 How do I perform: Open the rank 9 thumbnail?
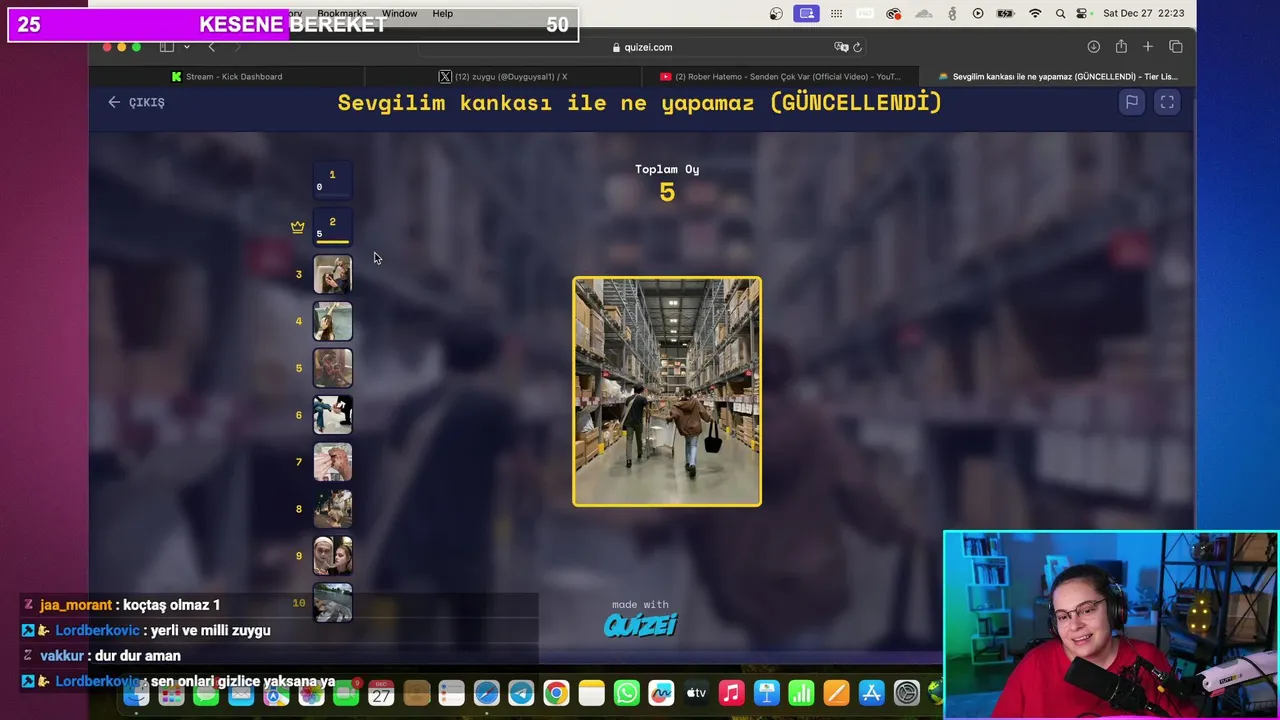pyautogui.click(x=333, y=556)
